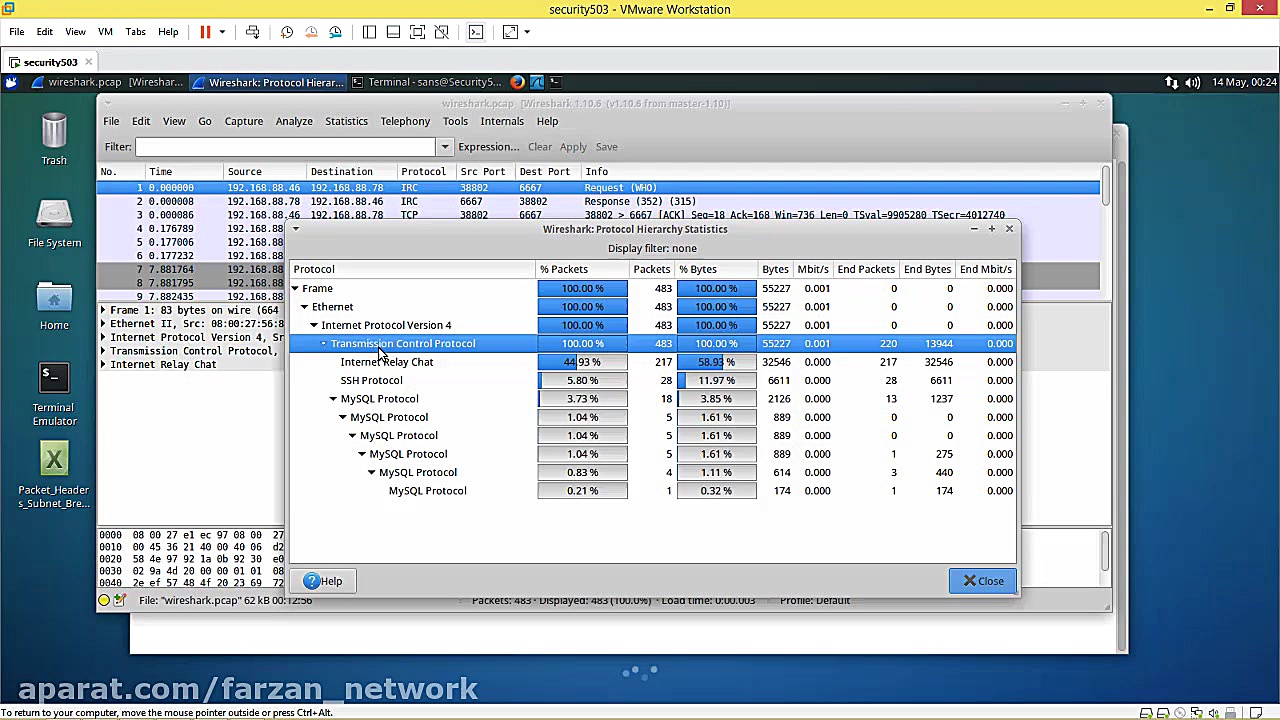Open the power options dropdown next to pause
The height and width of the screenshot is (720, 1280).
coord(222,32)
